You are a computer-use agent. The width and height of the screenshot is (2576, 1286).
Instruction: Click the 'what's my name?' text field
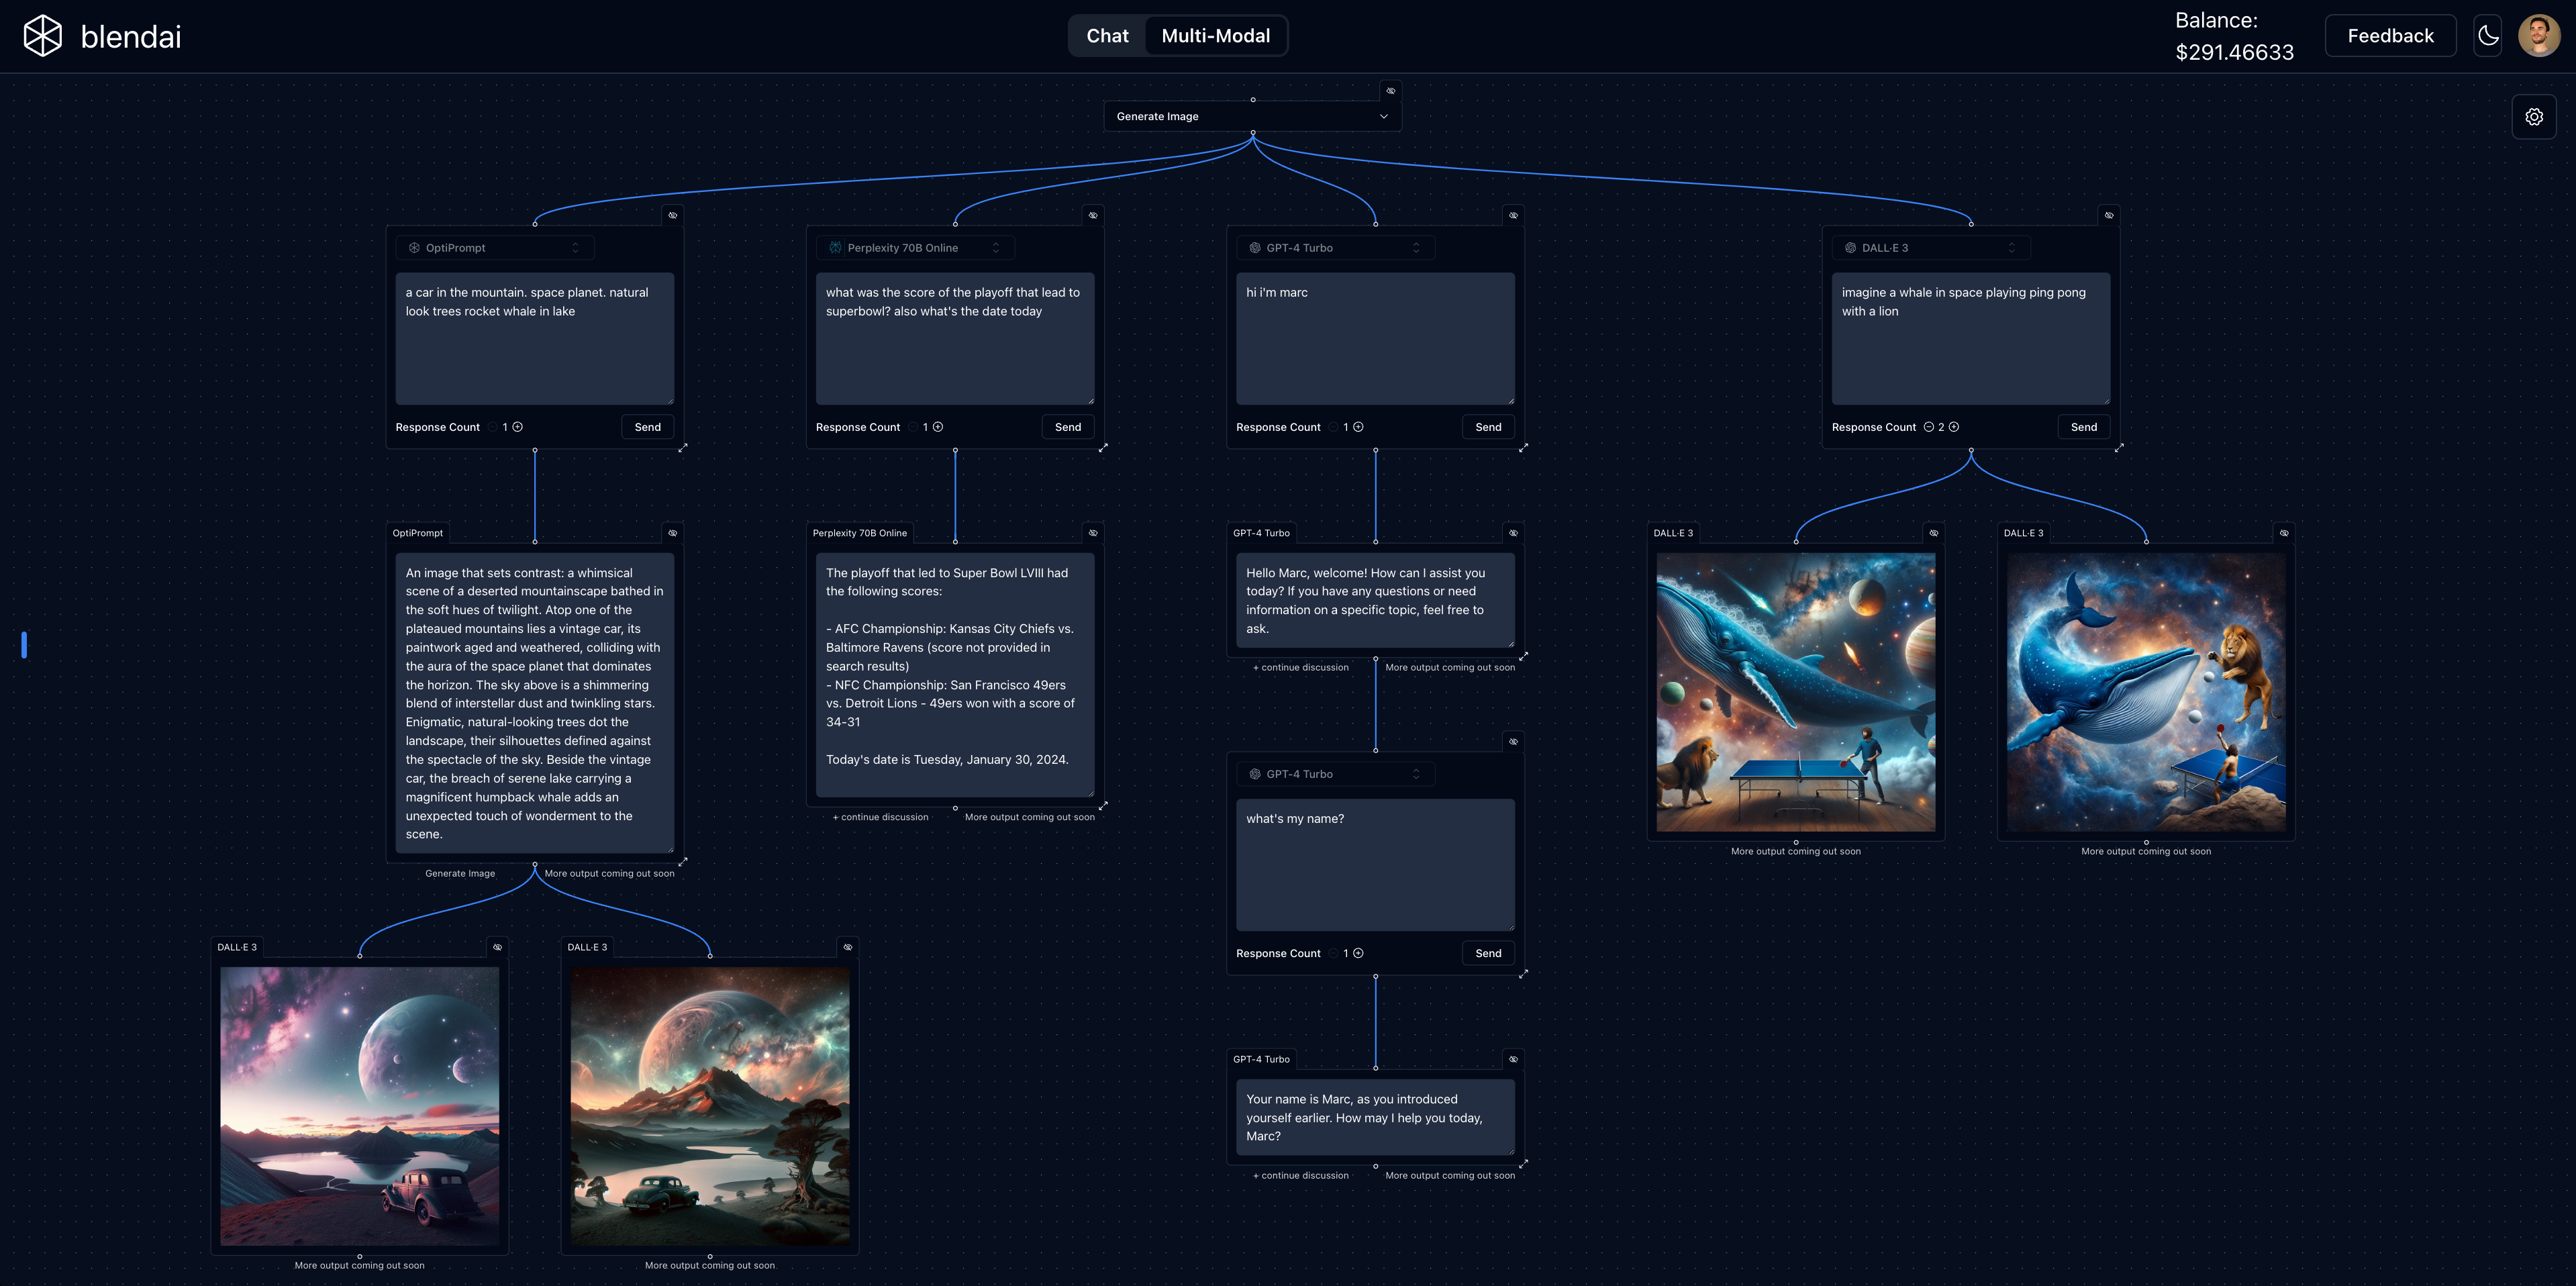click(1375, 864)
